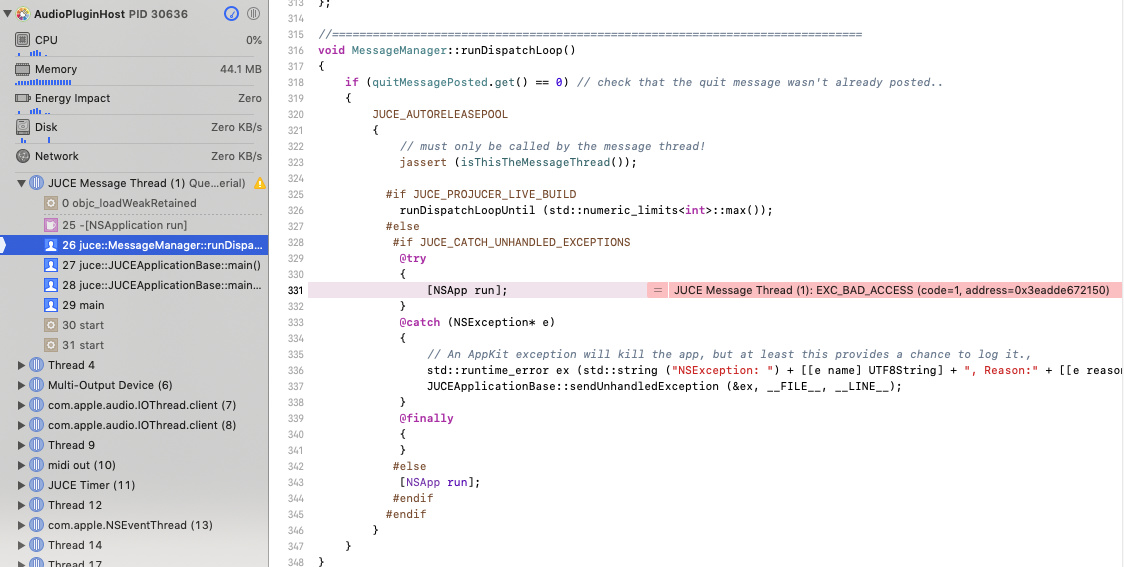
Task: Click the Disk drive icon
Action: (23, 127)
